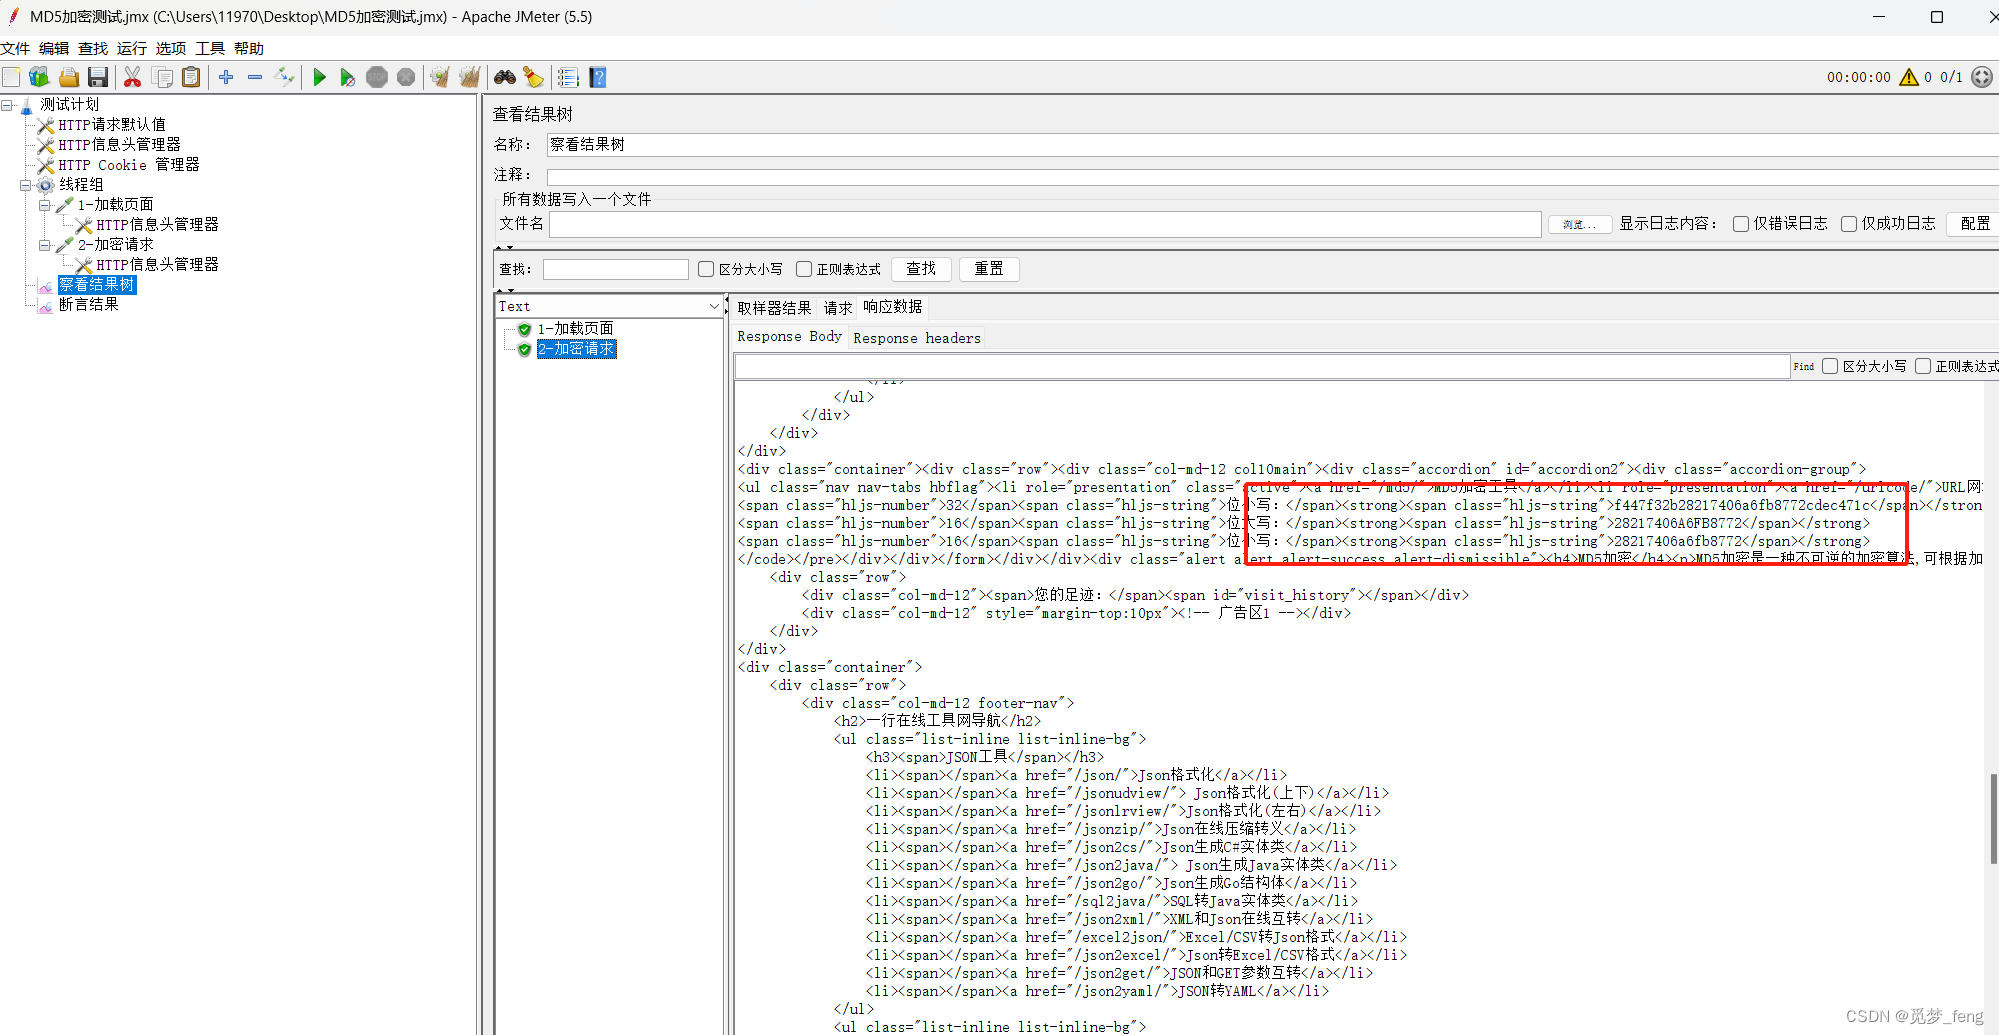This screenshot has height=1035, width=1999.
Task: Open the search dialog via binoculars icon
Action: [503, 77]
